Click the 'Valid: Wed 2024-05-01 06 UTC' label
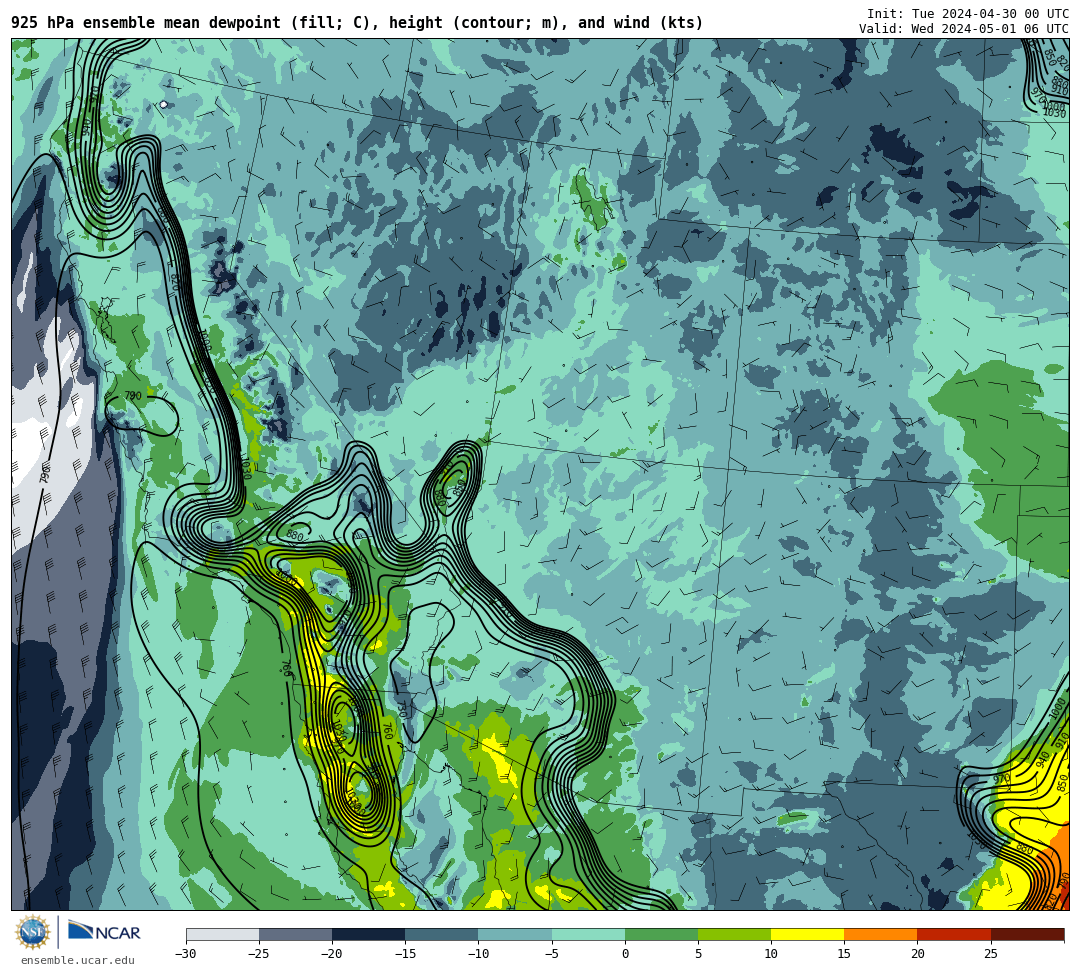The image size is (1080, 973). (x=964, y=29)
